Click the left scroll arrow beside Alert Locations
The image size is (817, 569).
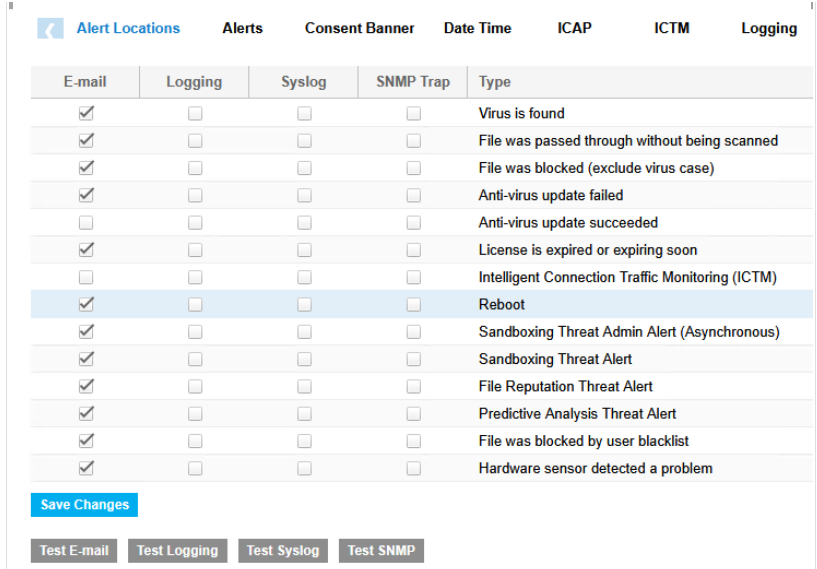coord(50,29)
